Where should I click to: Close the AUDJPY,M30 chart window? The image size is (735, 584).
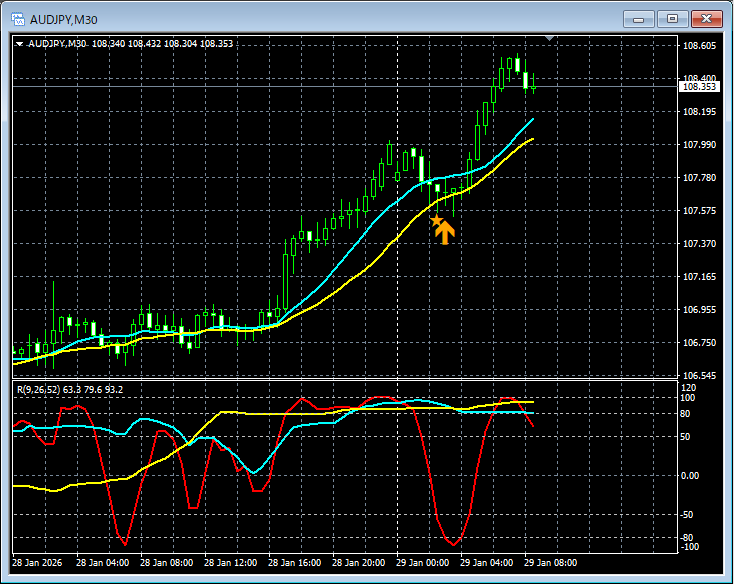[x=706, y=19]
